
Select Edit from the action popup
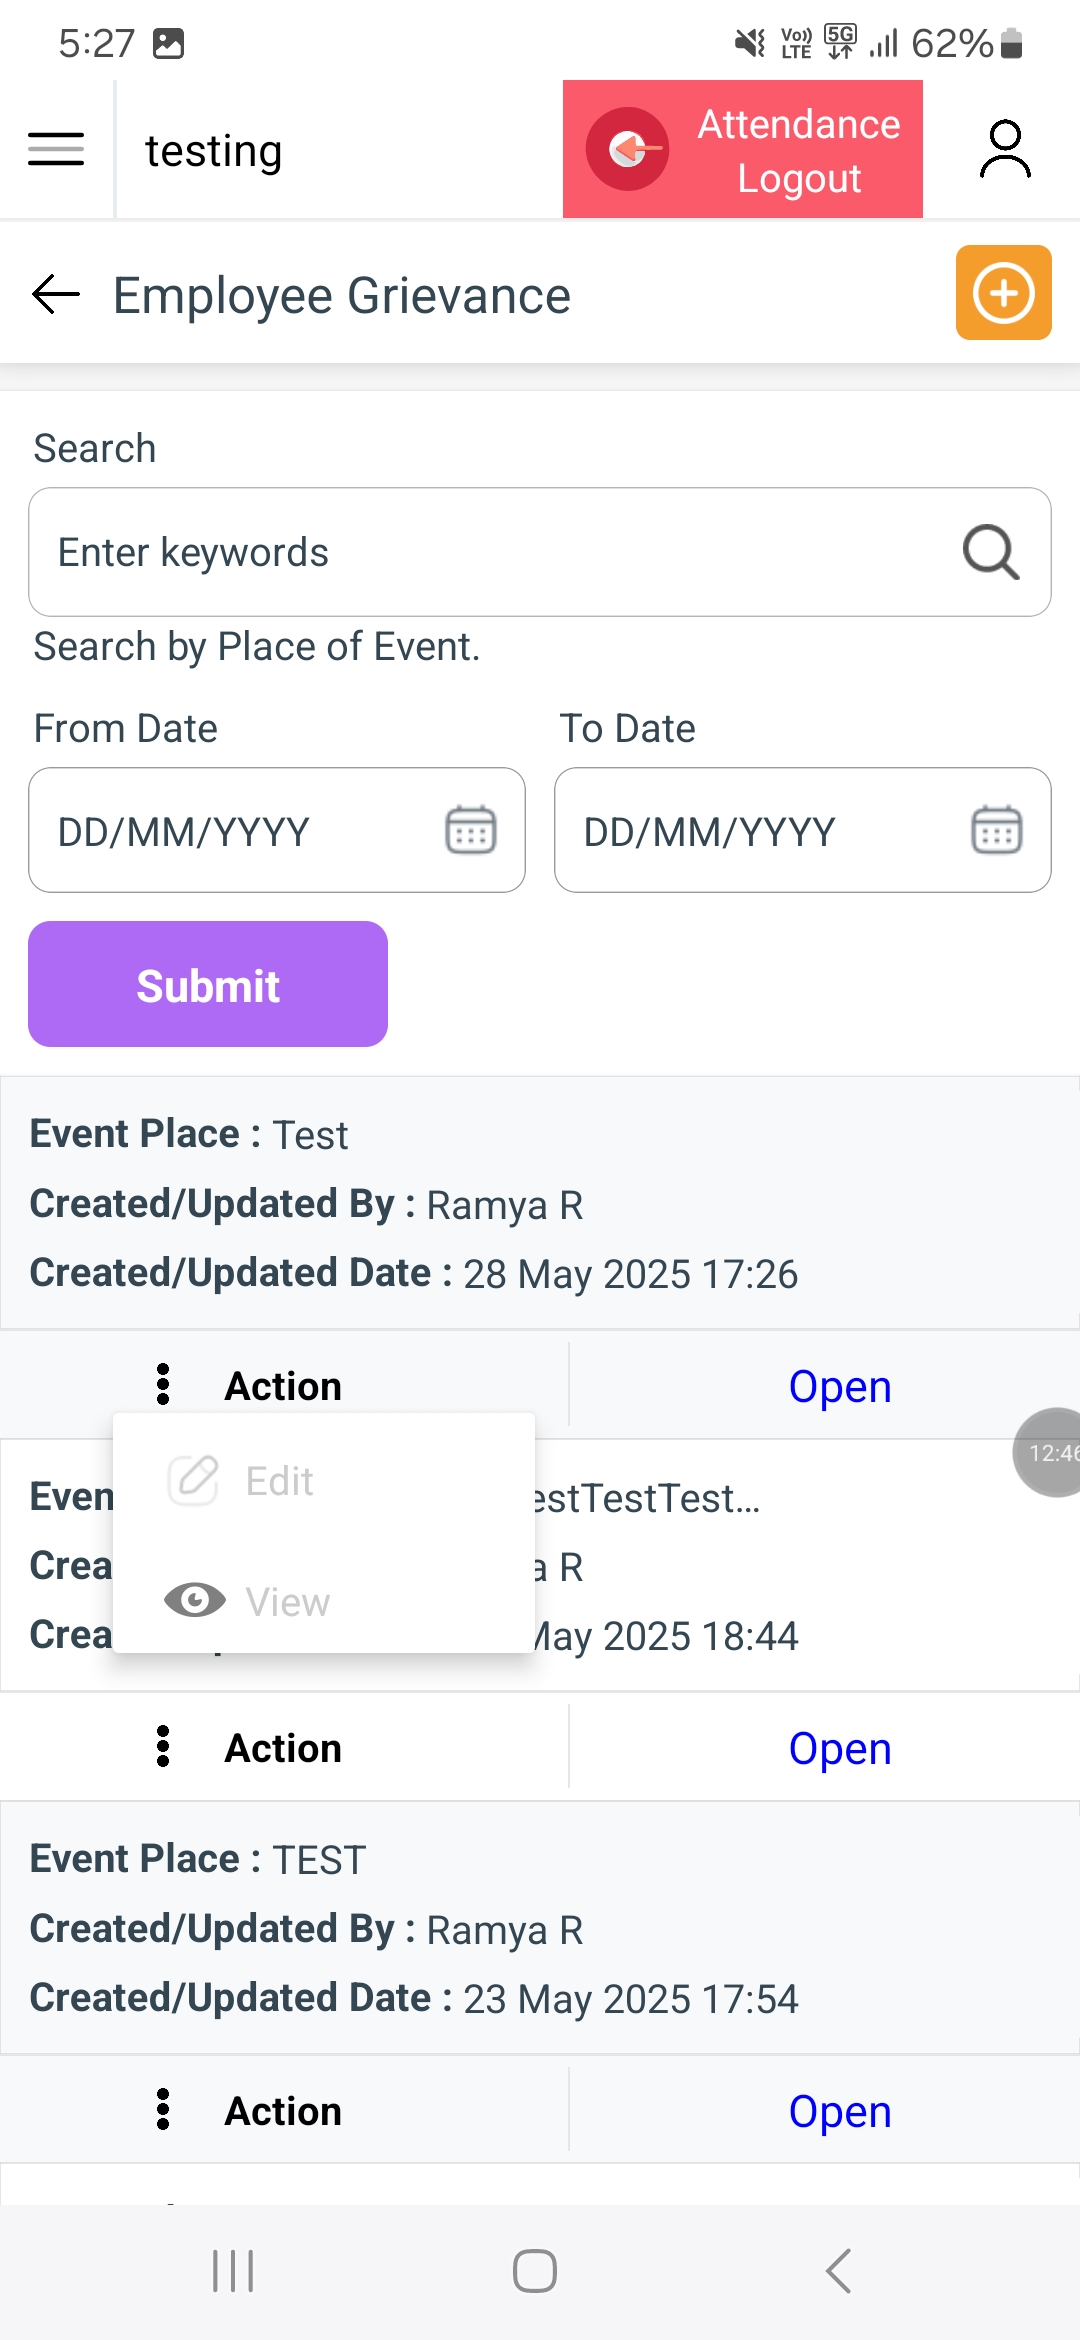pyautogui.click(x=280, y=1481)
